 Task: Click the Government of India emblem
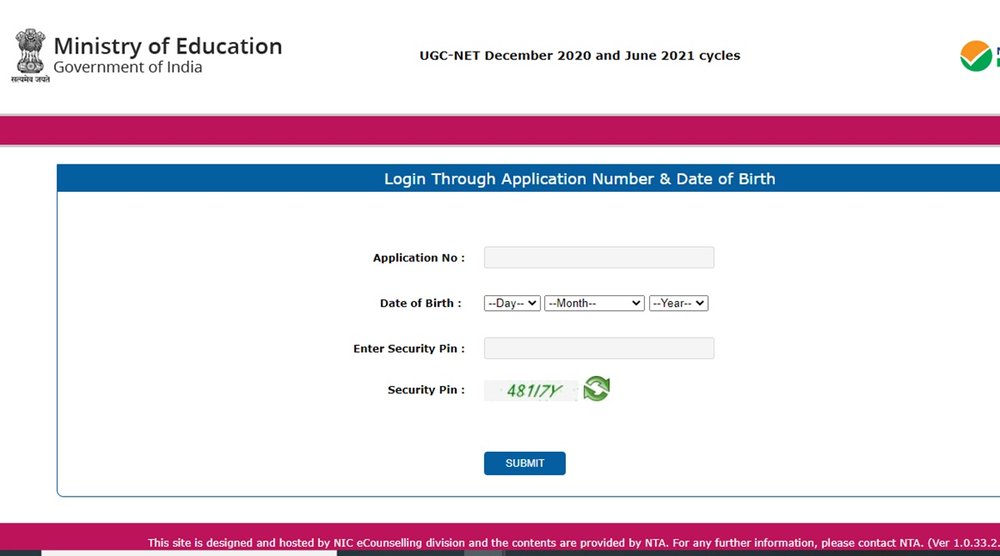(x=30, y=55)
